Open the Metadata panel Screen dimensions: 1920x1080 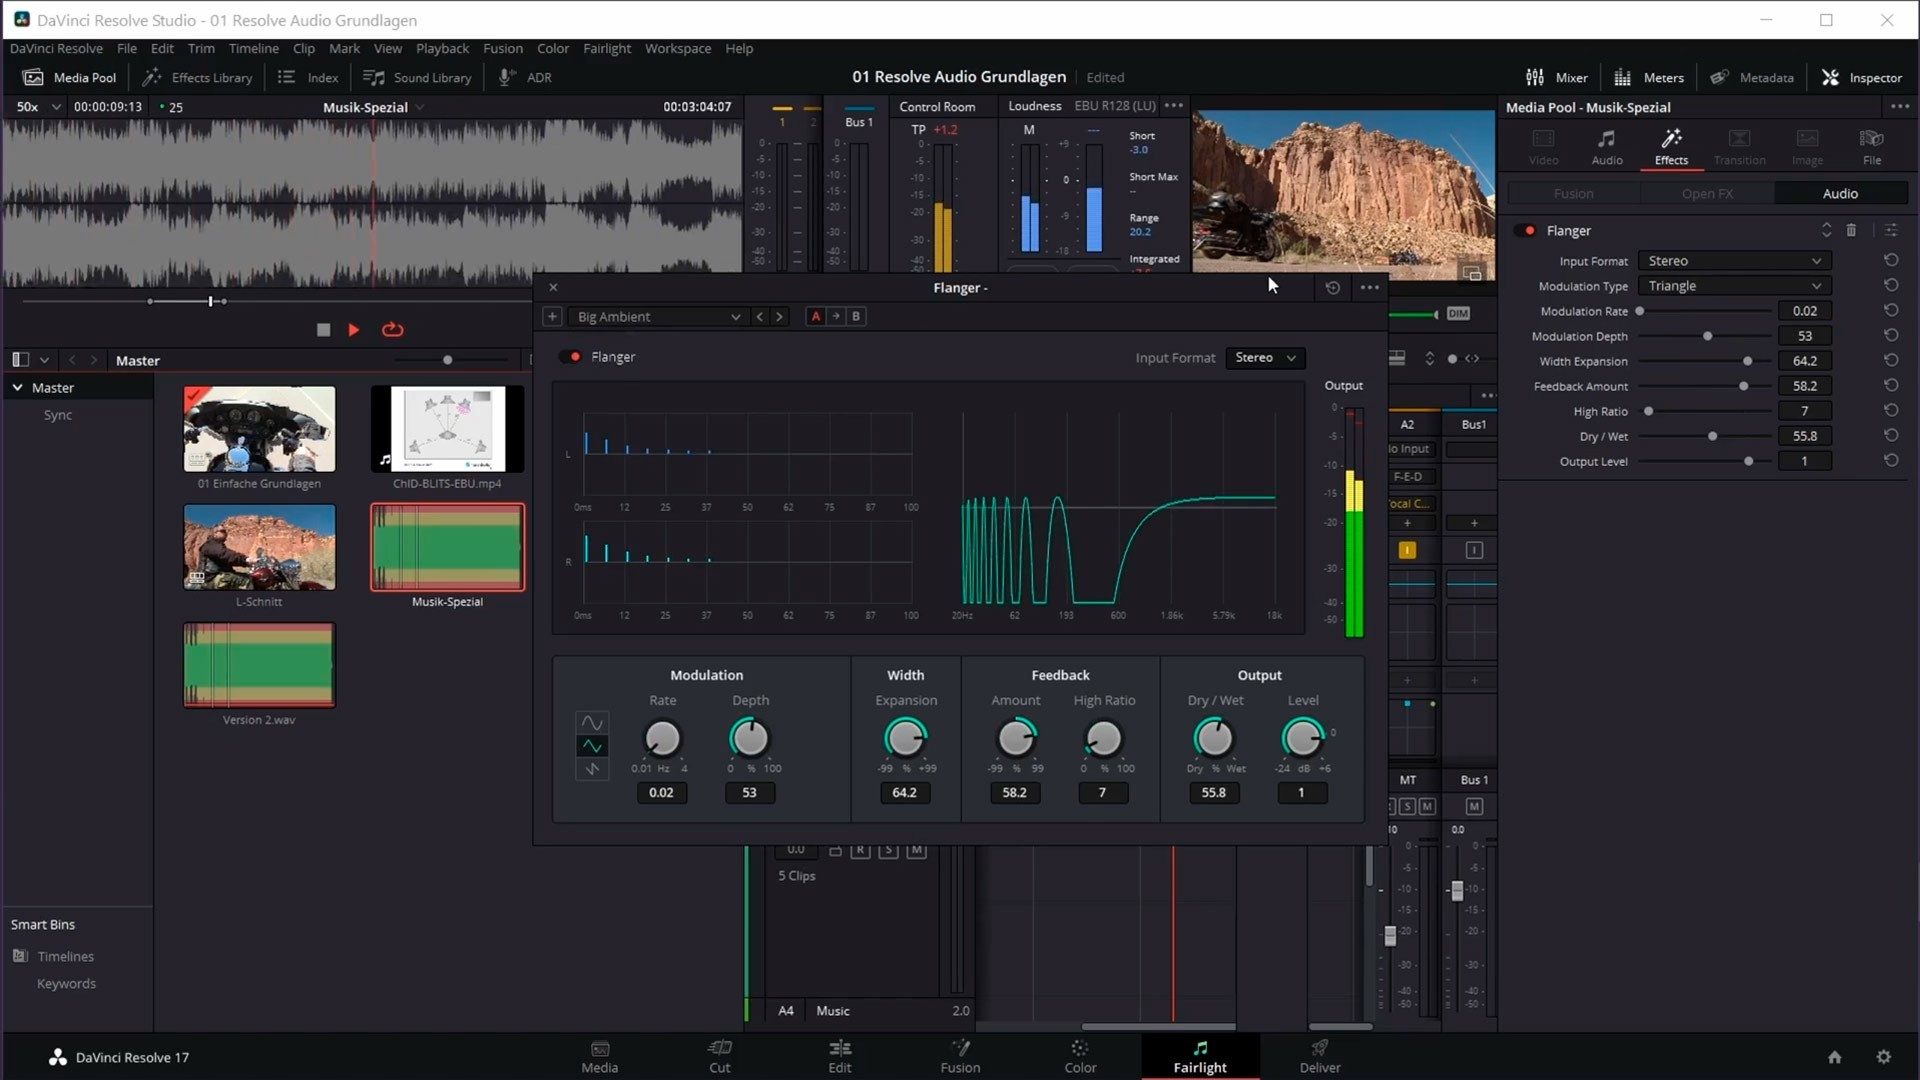point(1752,77)
